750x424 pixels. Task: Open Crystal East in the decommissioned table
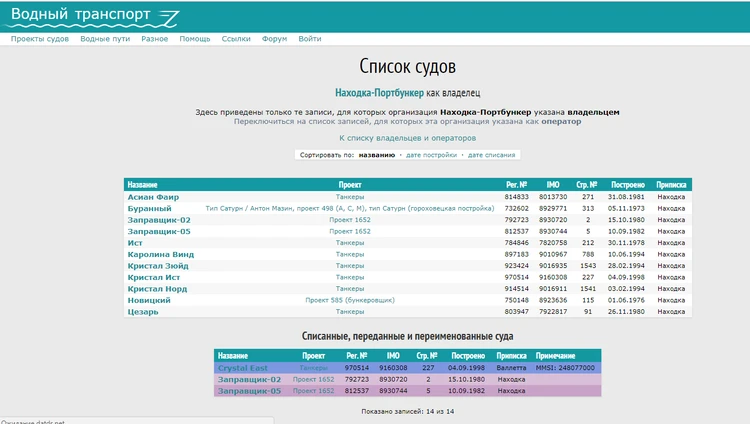(x=242, y=368)
